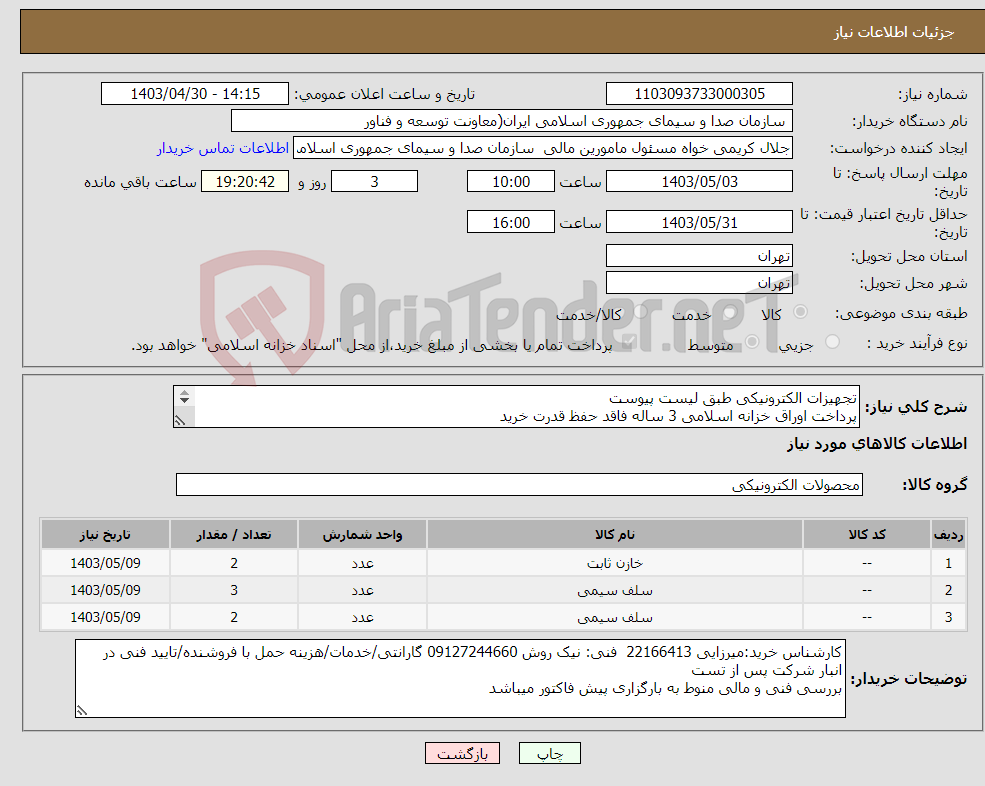Click the کد کالا column header
985x786 pixels.
[867, 535]
